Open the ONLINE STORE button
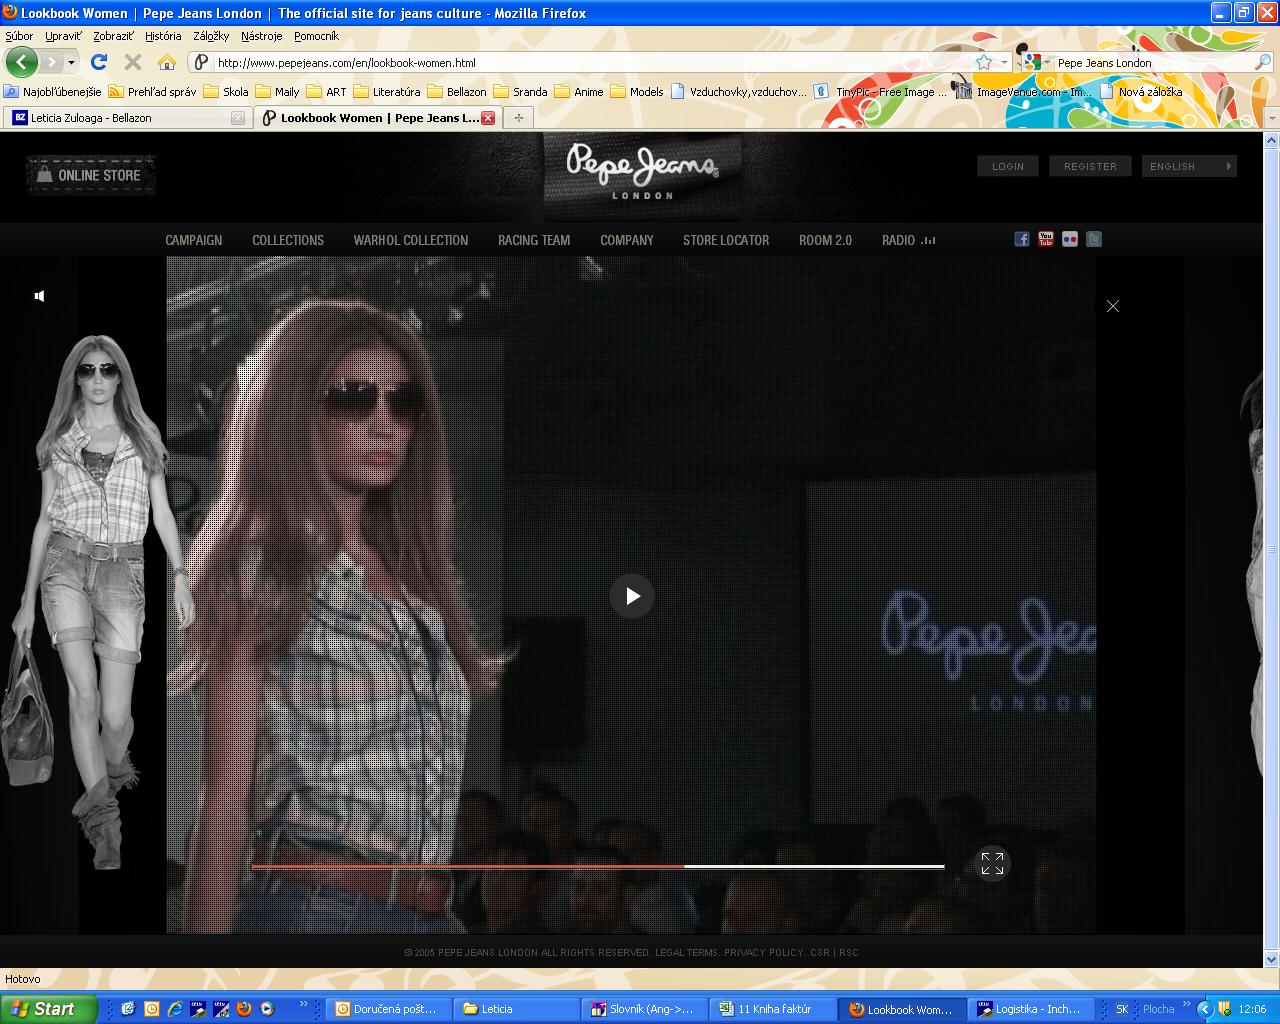 coord(91,175)
